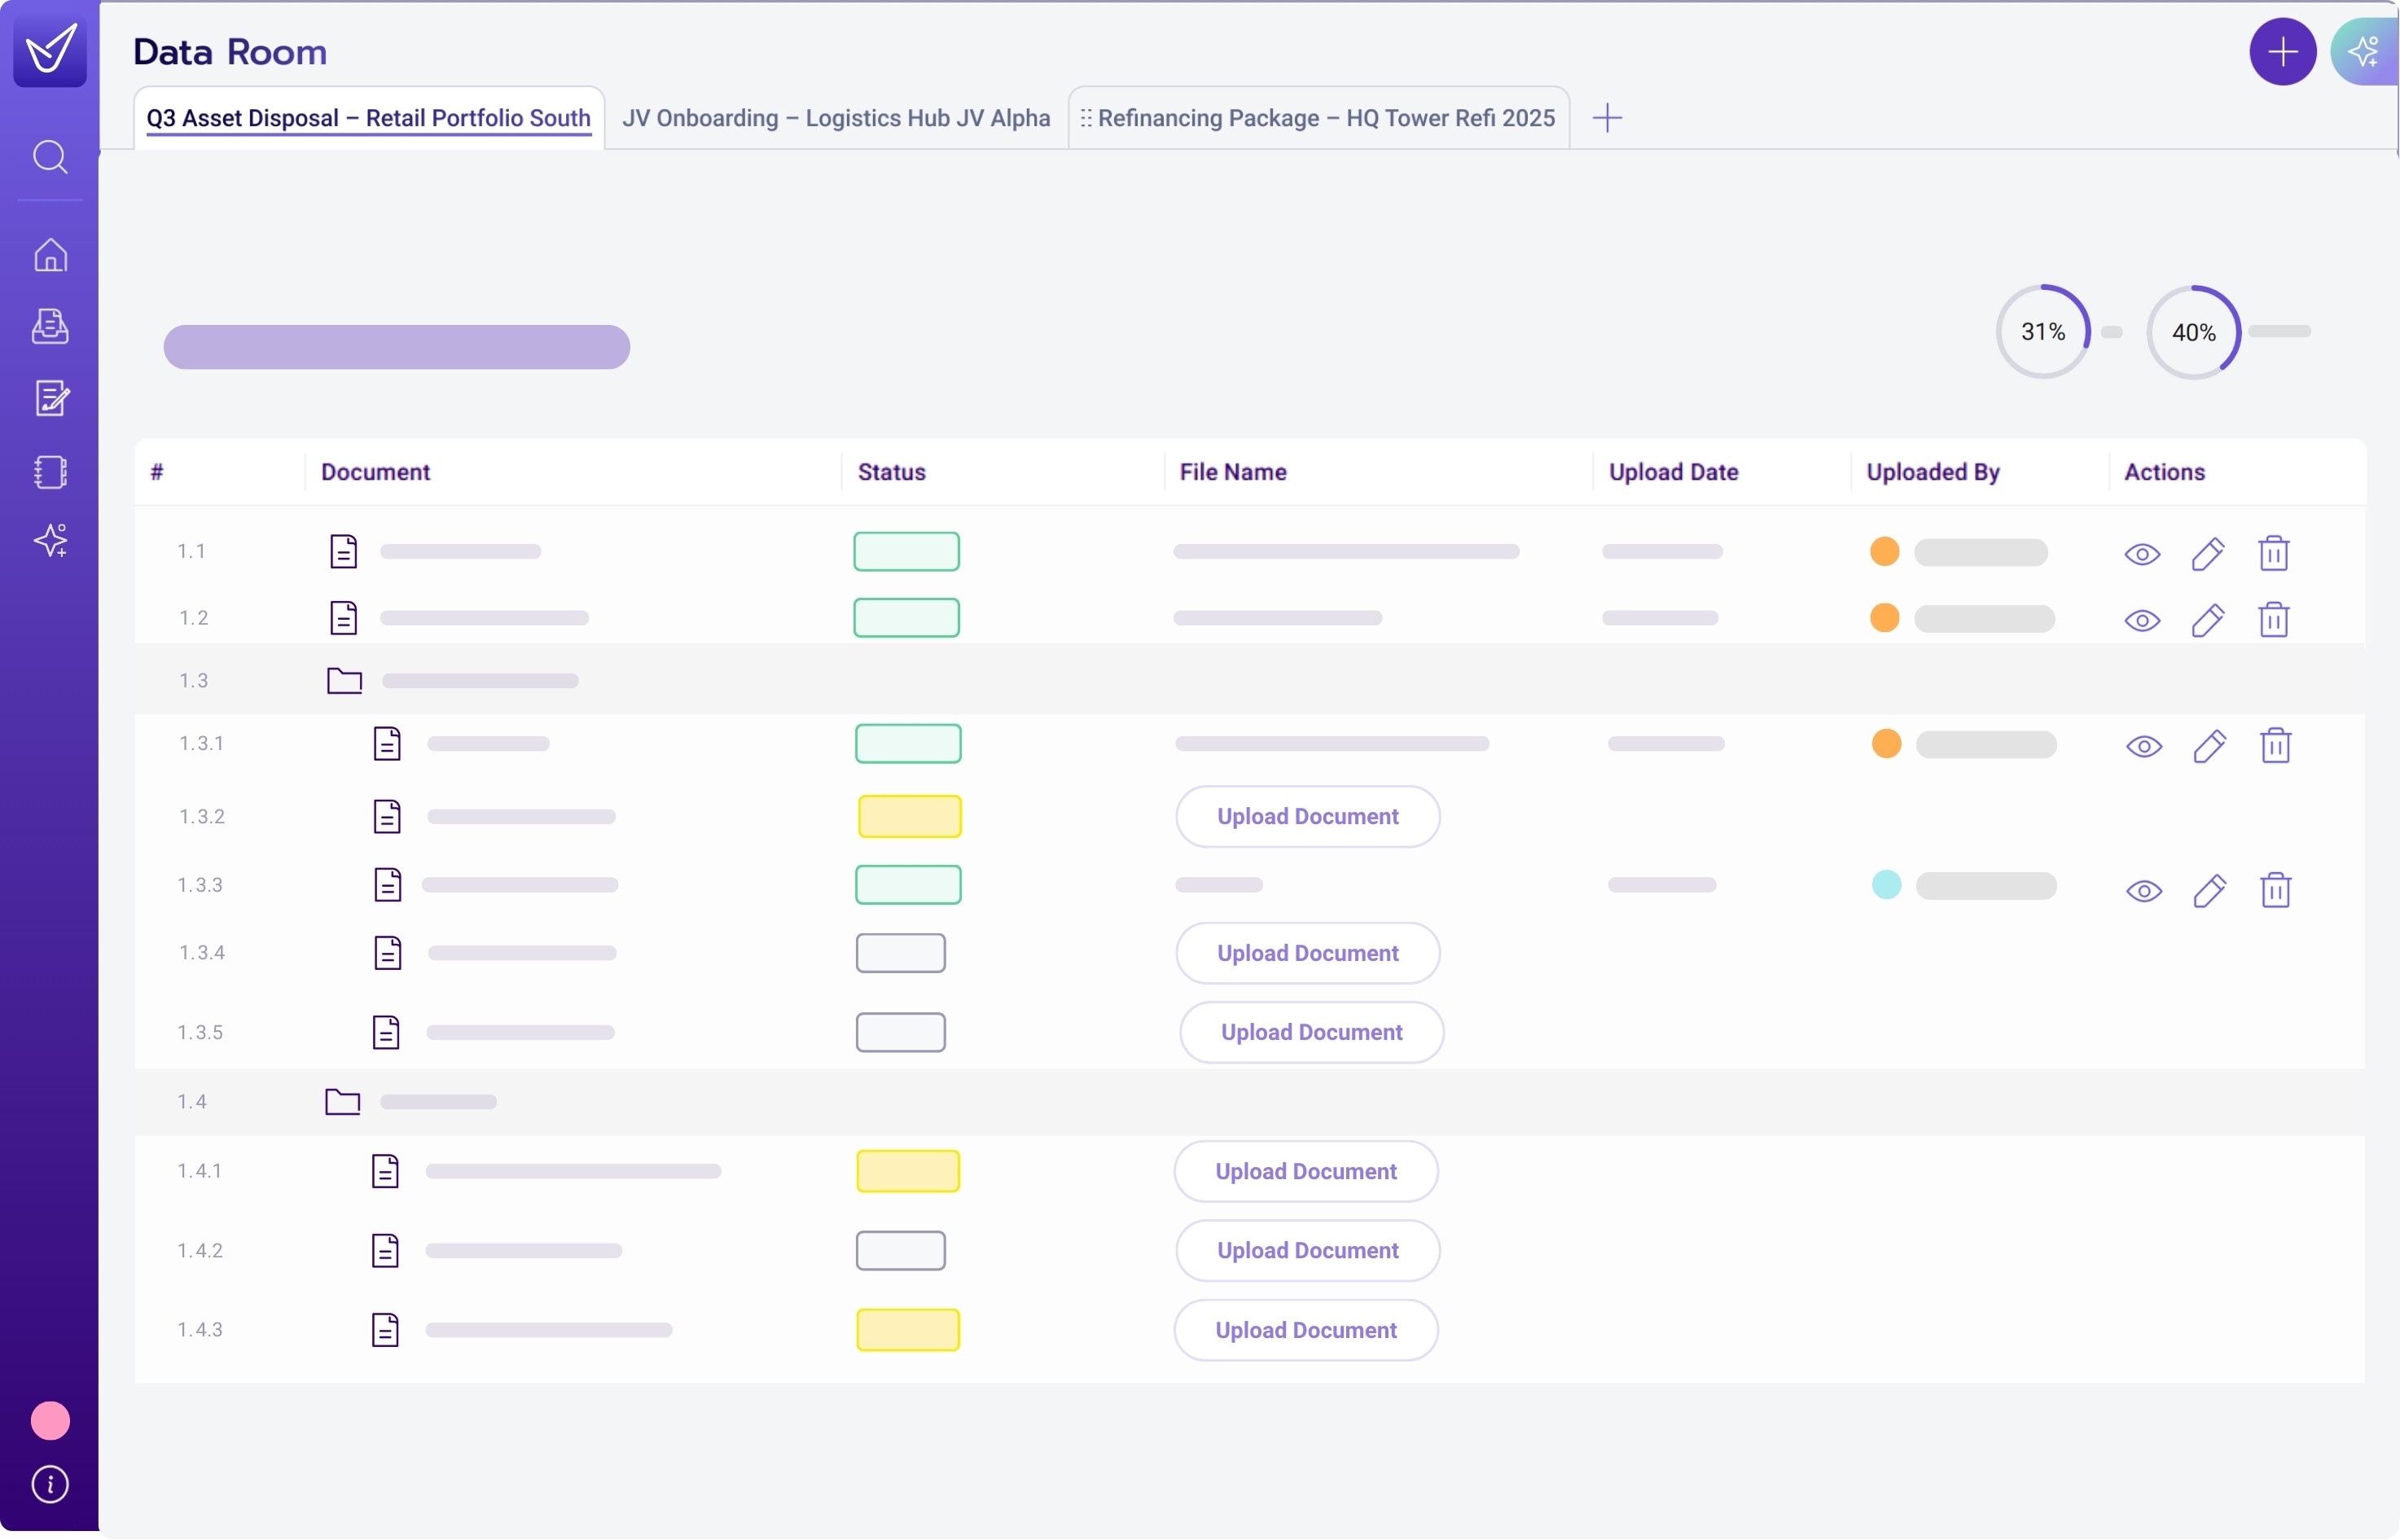This screenshot has height=1540, width=2400.
Task: Click the File Name column header
Action: click(1233, 472)
